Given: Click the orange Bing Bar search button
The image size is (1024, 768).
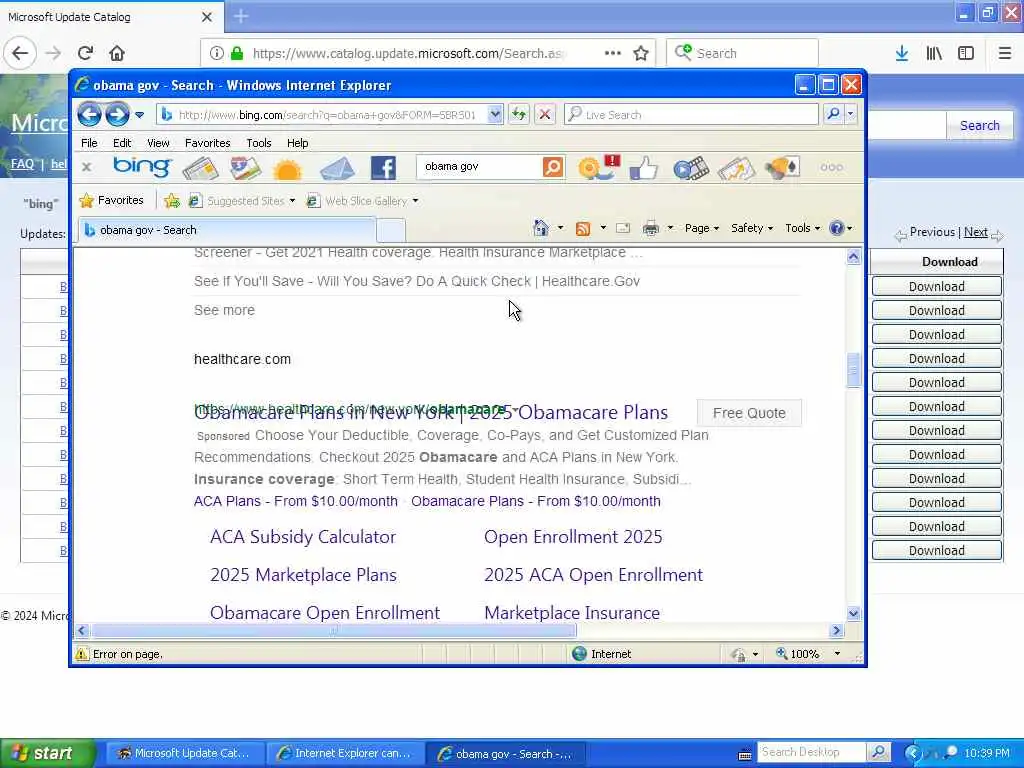Looking at the screenshot, I should coord(552,167).
